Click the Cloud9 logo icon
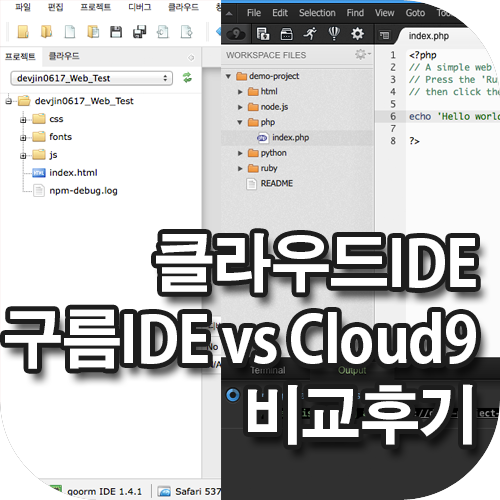 click(236, 34)
